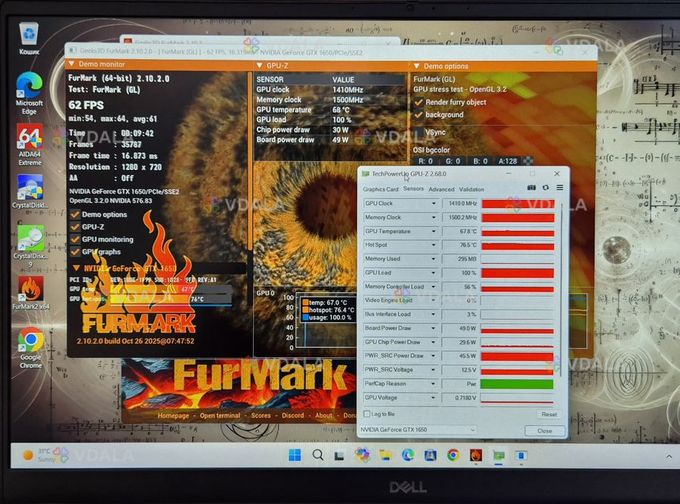Open the OSI bgcolor color preview swatch
The image size is (680, 504).
528,161
